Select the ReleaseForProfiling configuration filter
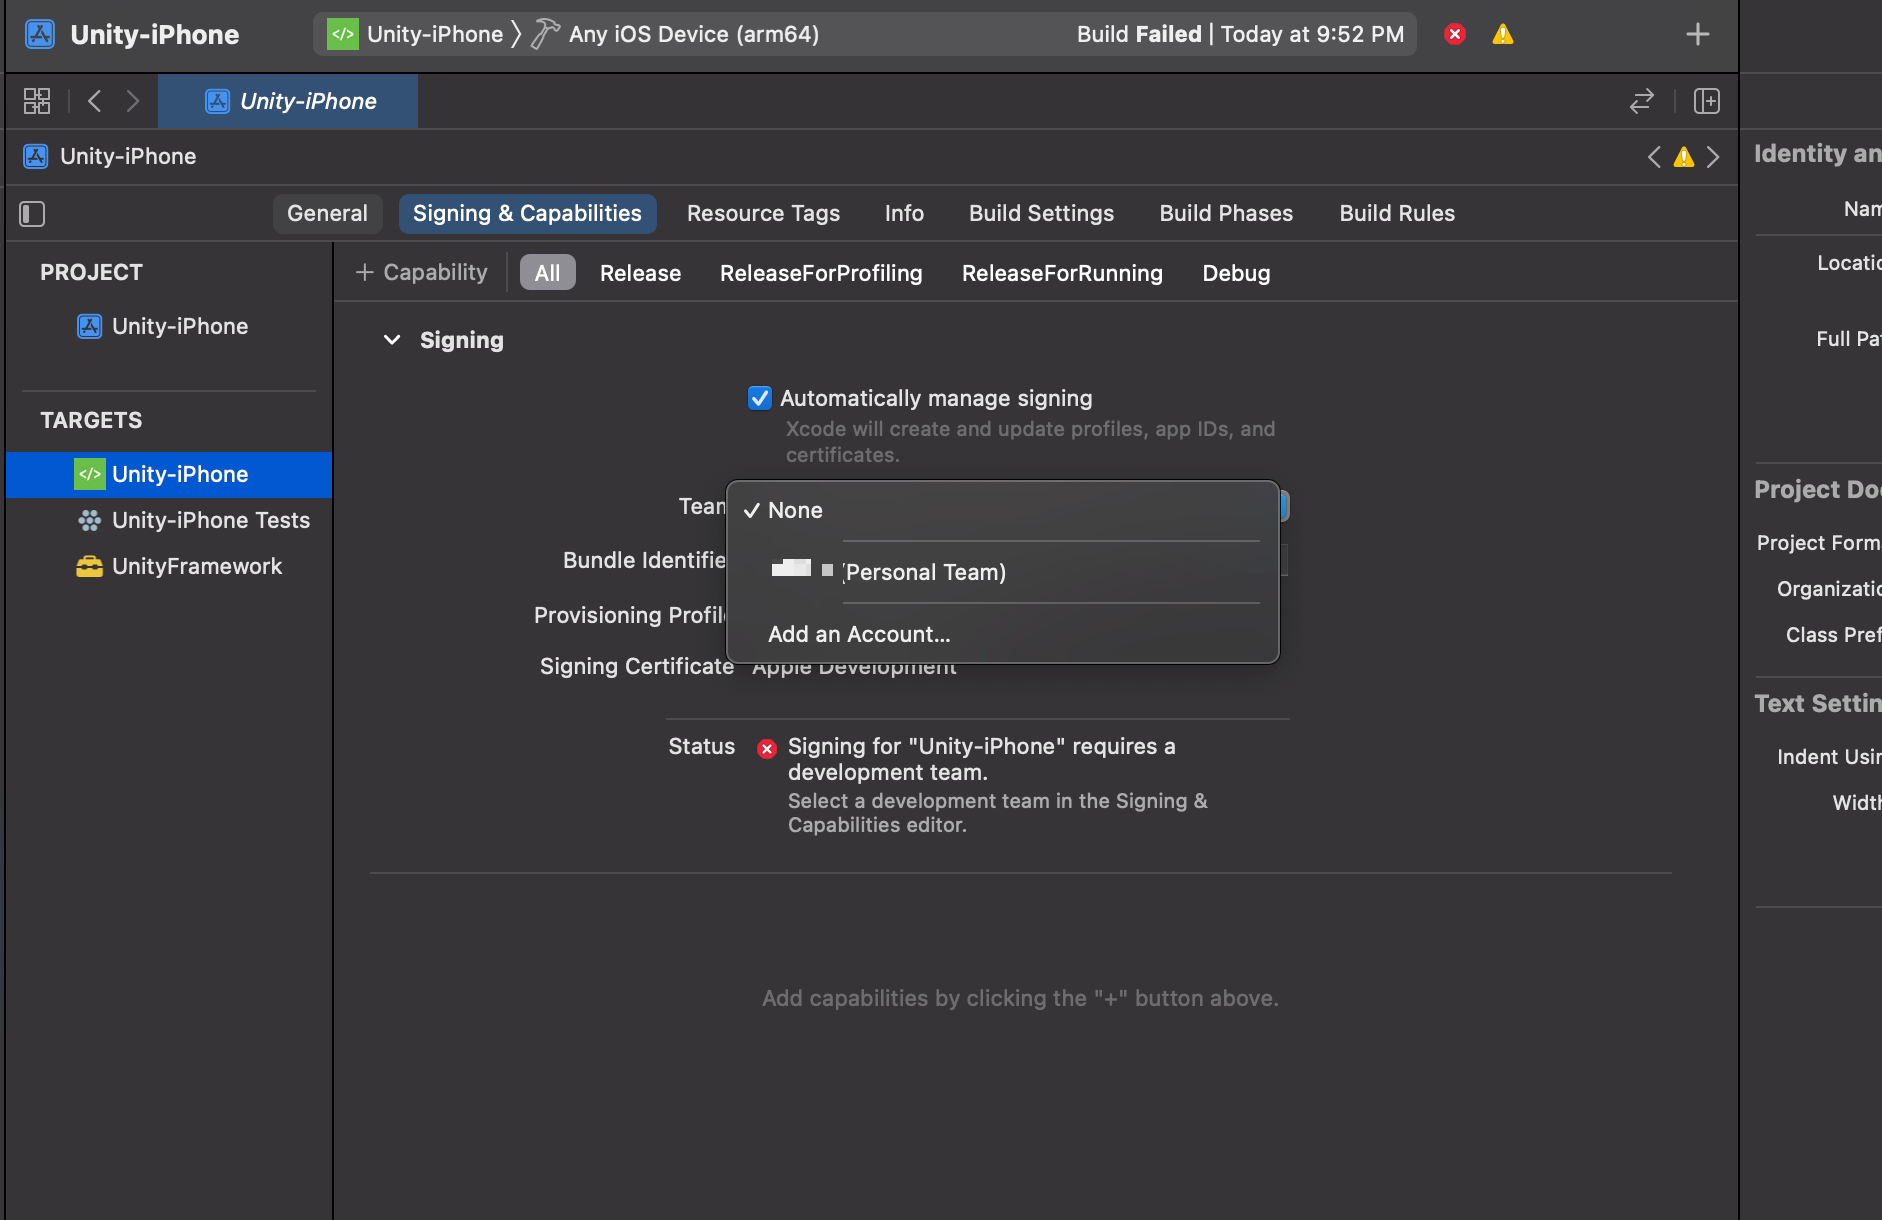 click(821, 273)
